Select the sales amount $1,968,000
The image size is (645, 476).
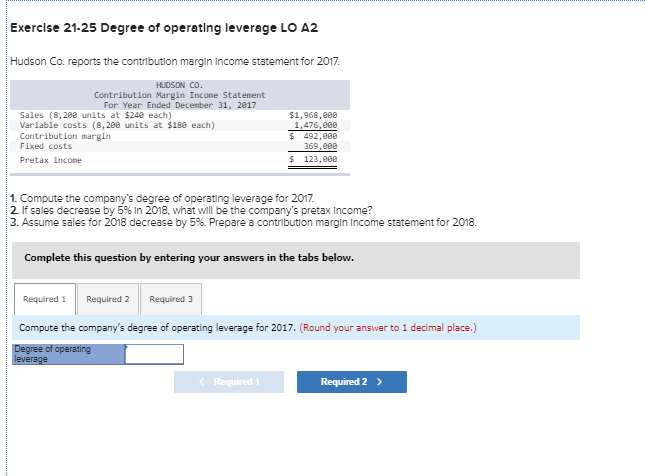pyautogui.click(x=313, y=115)
